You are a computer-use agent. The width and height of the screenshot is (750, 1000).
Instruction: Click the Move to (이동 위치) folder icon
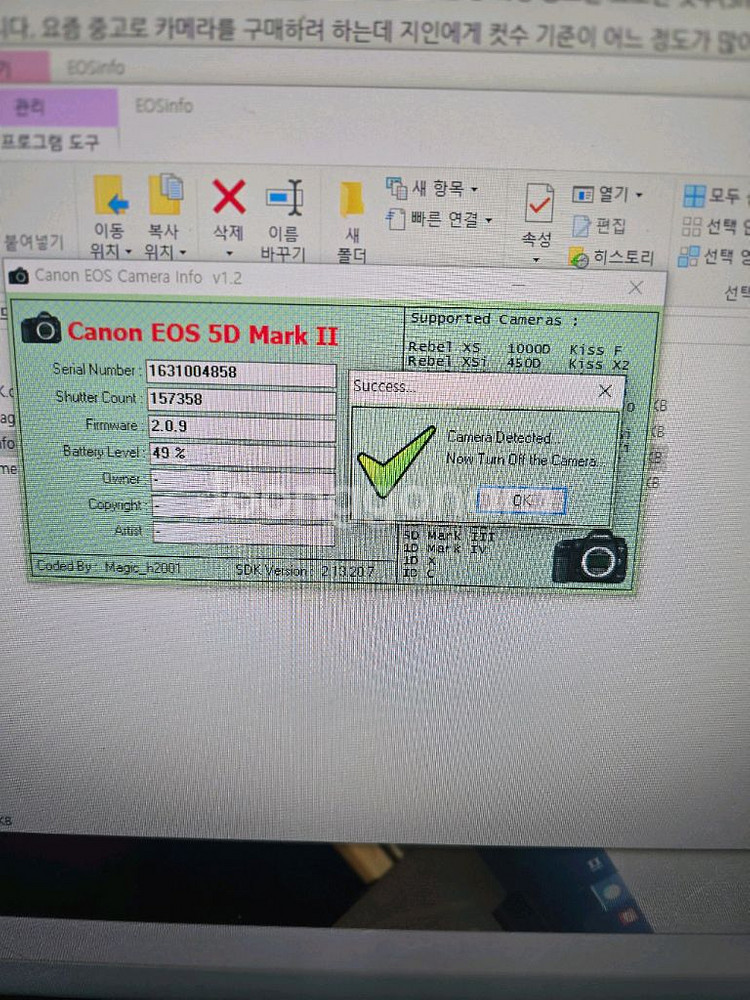point(111,196)
